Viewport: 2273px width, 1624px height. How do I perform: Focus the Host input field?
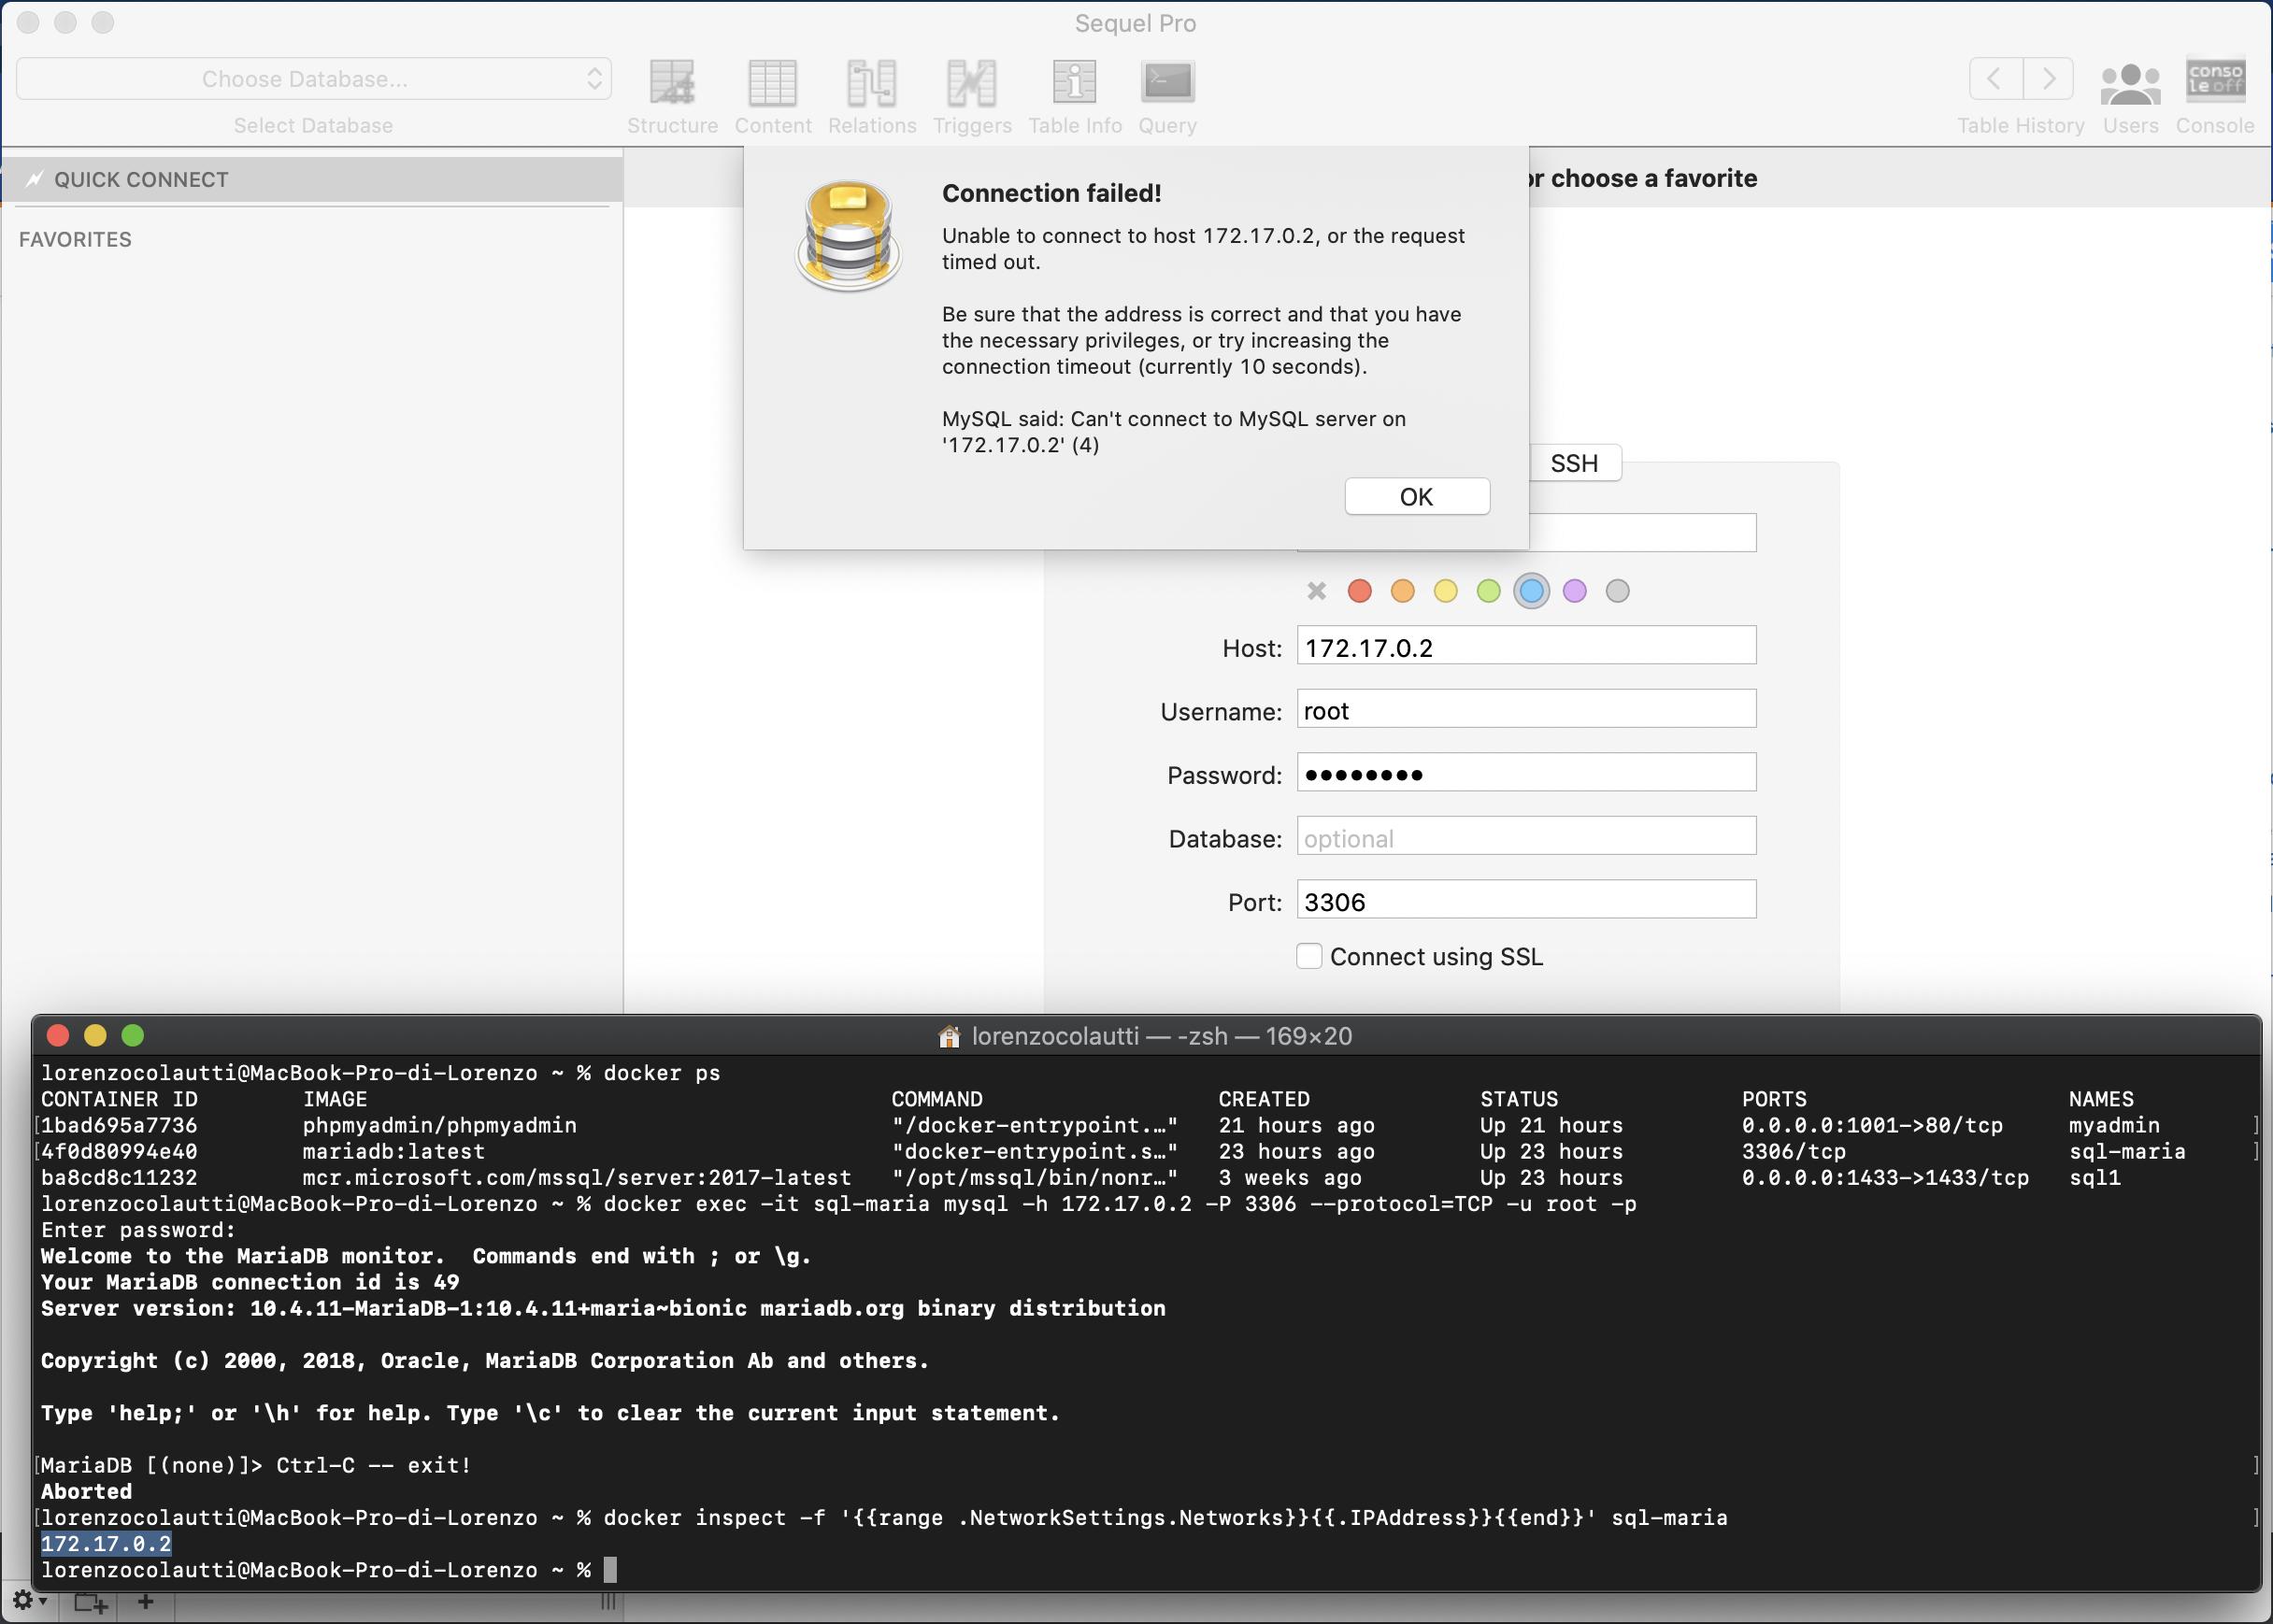[x=1526, y=646]
